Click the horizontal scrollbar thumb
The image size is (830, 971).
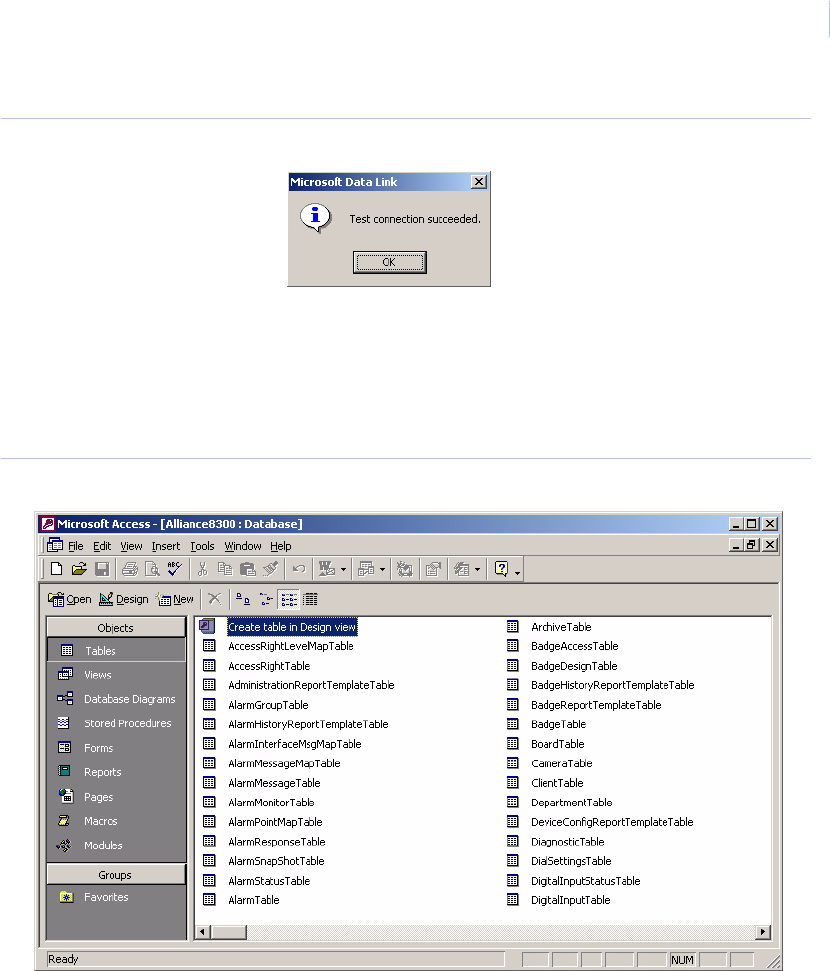click(229, 931)
